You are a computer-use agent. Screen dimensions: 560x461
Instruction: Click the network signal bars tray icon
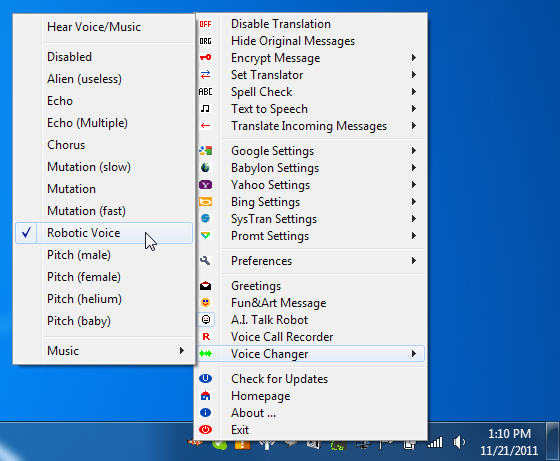[x=435, y=442]
